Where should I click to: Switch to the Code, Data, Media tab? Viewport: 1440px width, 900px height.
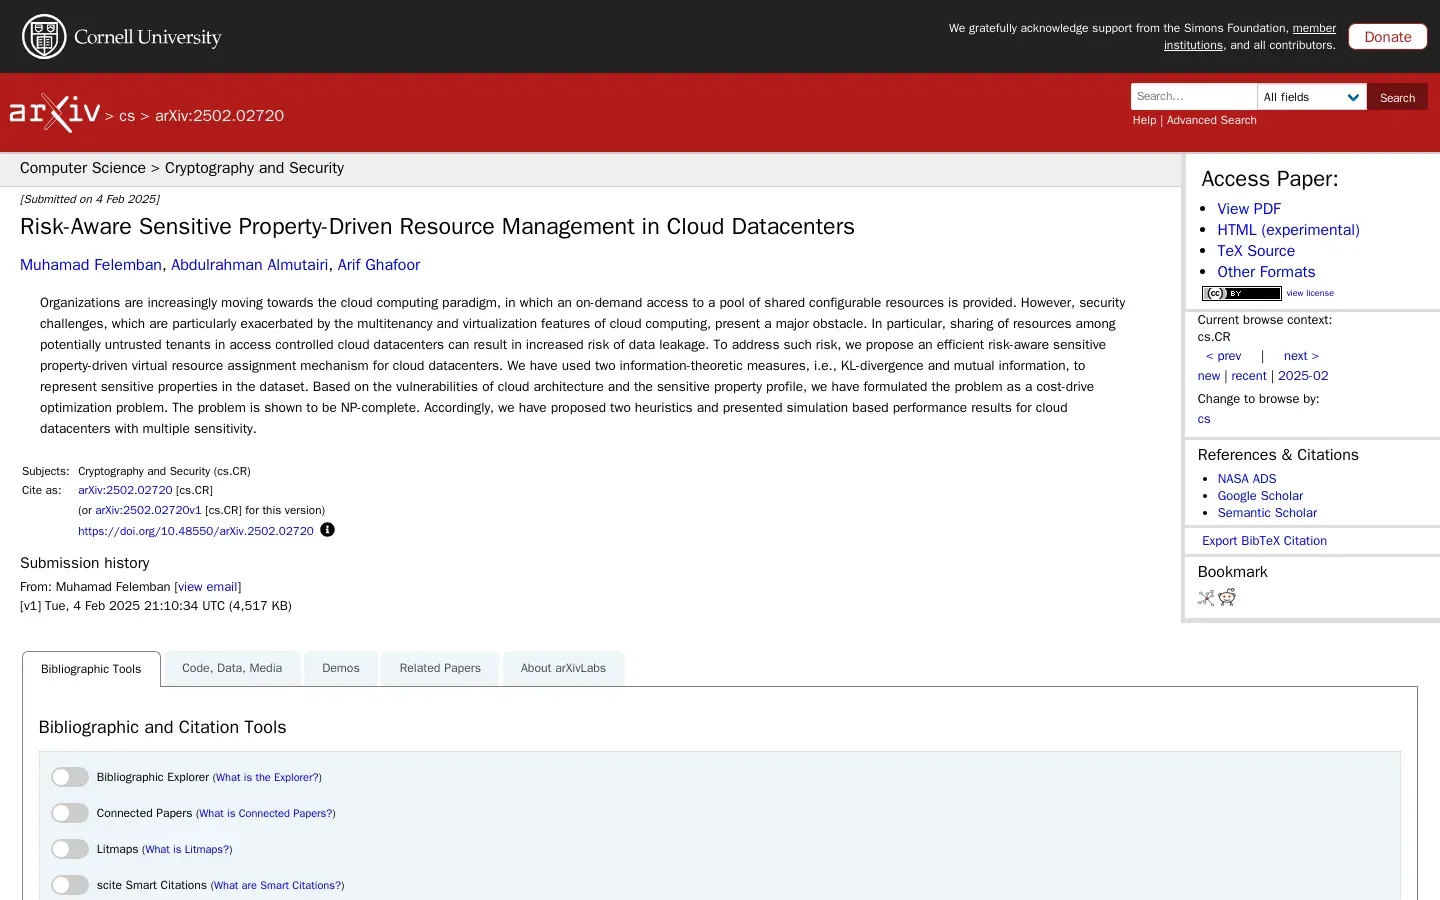click(232, 668)
